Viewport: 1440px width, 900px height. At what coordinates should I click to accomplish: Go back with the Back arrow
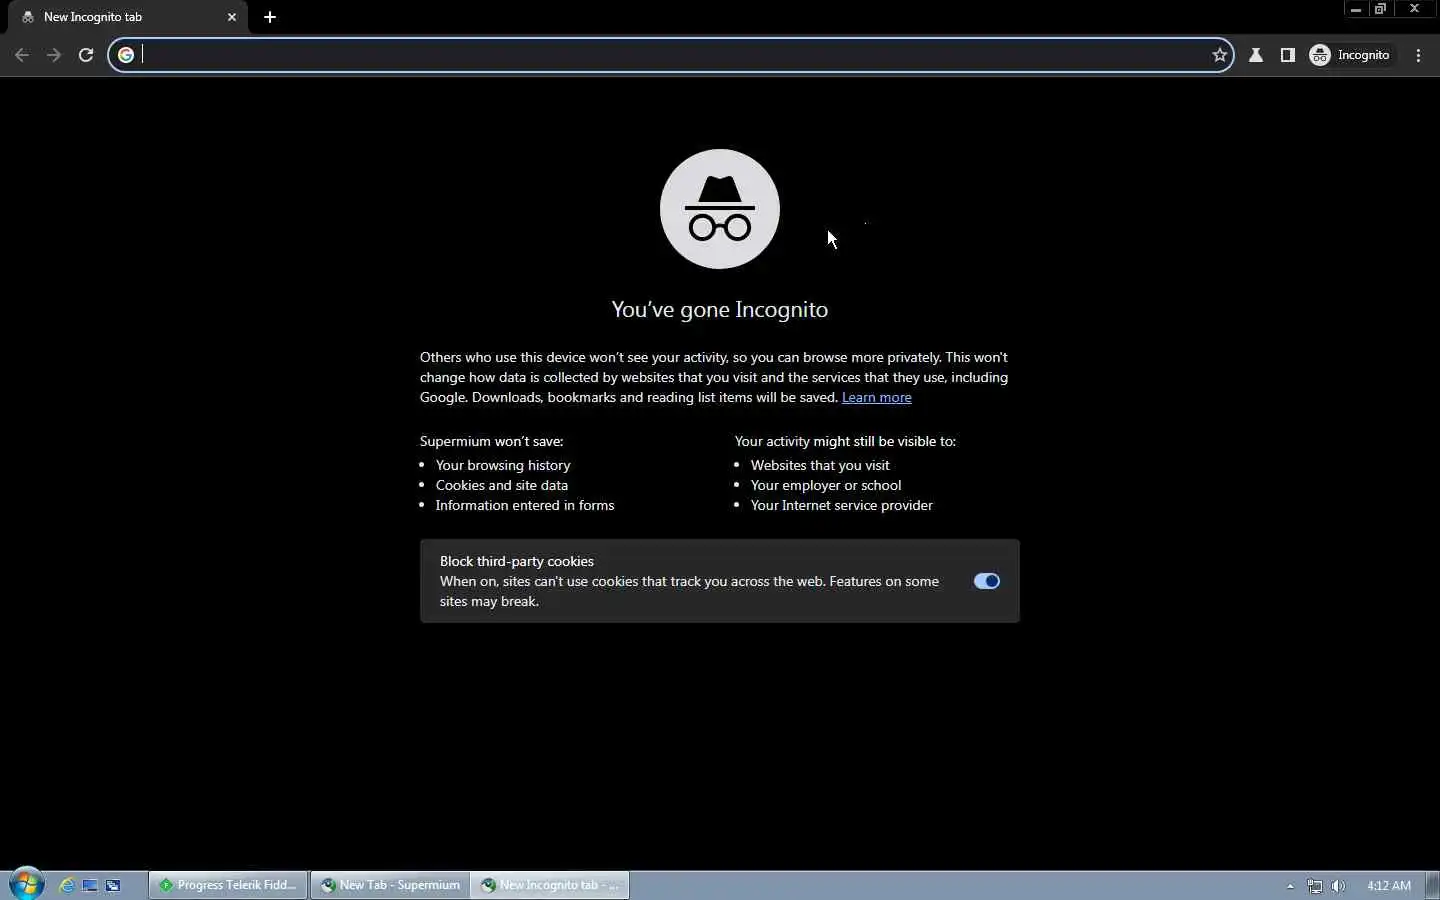click(22, 55)
